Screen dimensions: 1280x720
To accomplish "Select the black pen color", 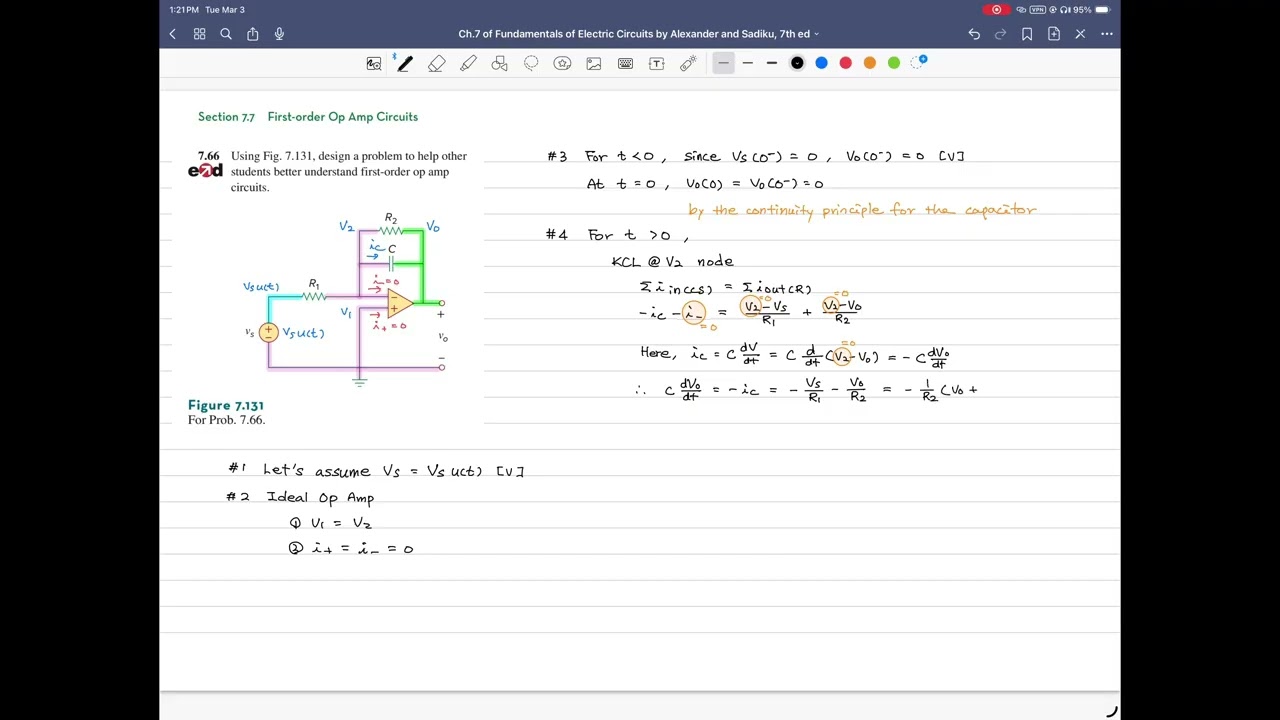I will coord(797,63).
